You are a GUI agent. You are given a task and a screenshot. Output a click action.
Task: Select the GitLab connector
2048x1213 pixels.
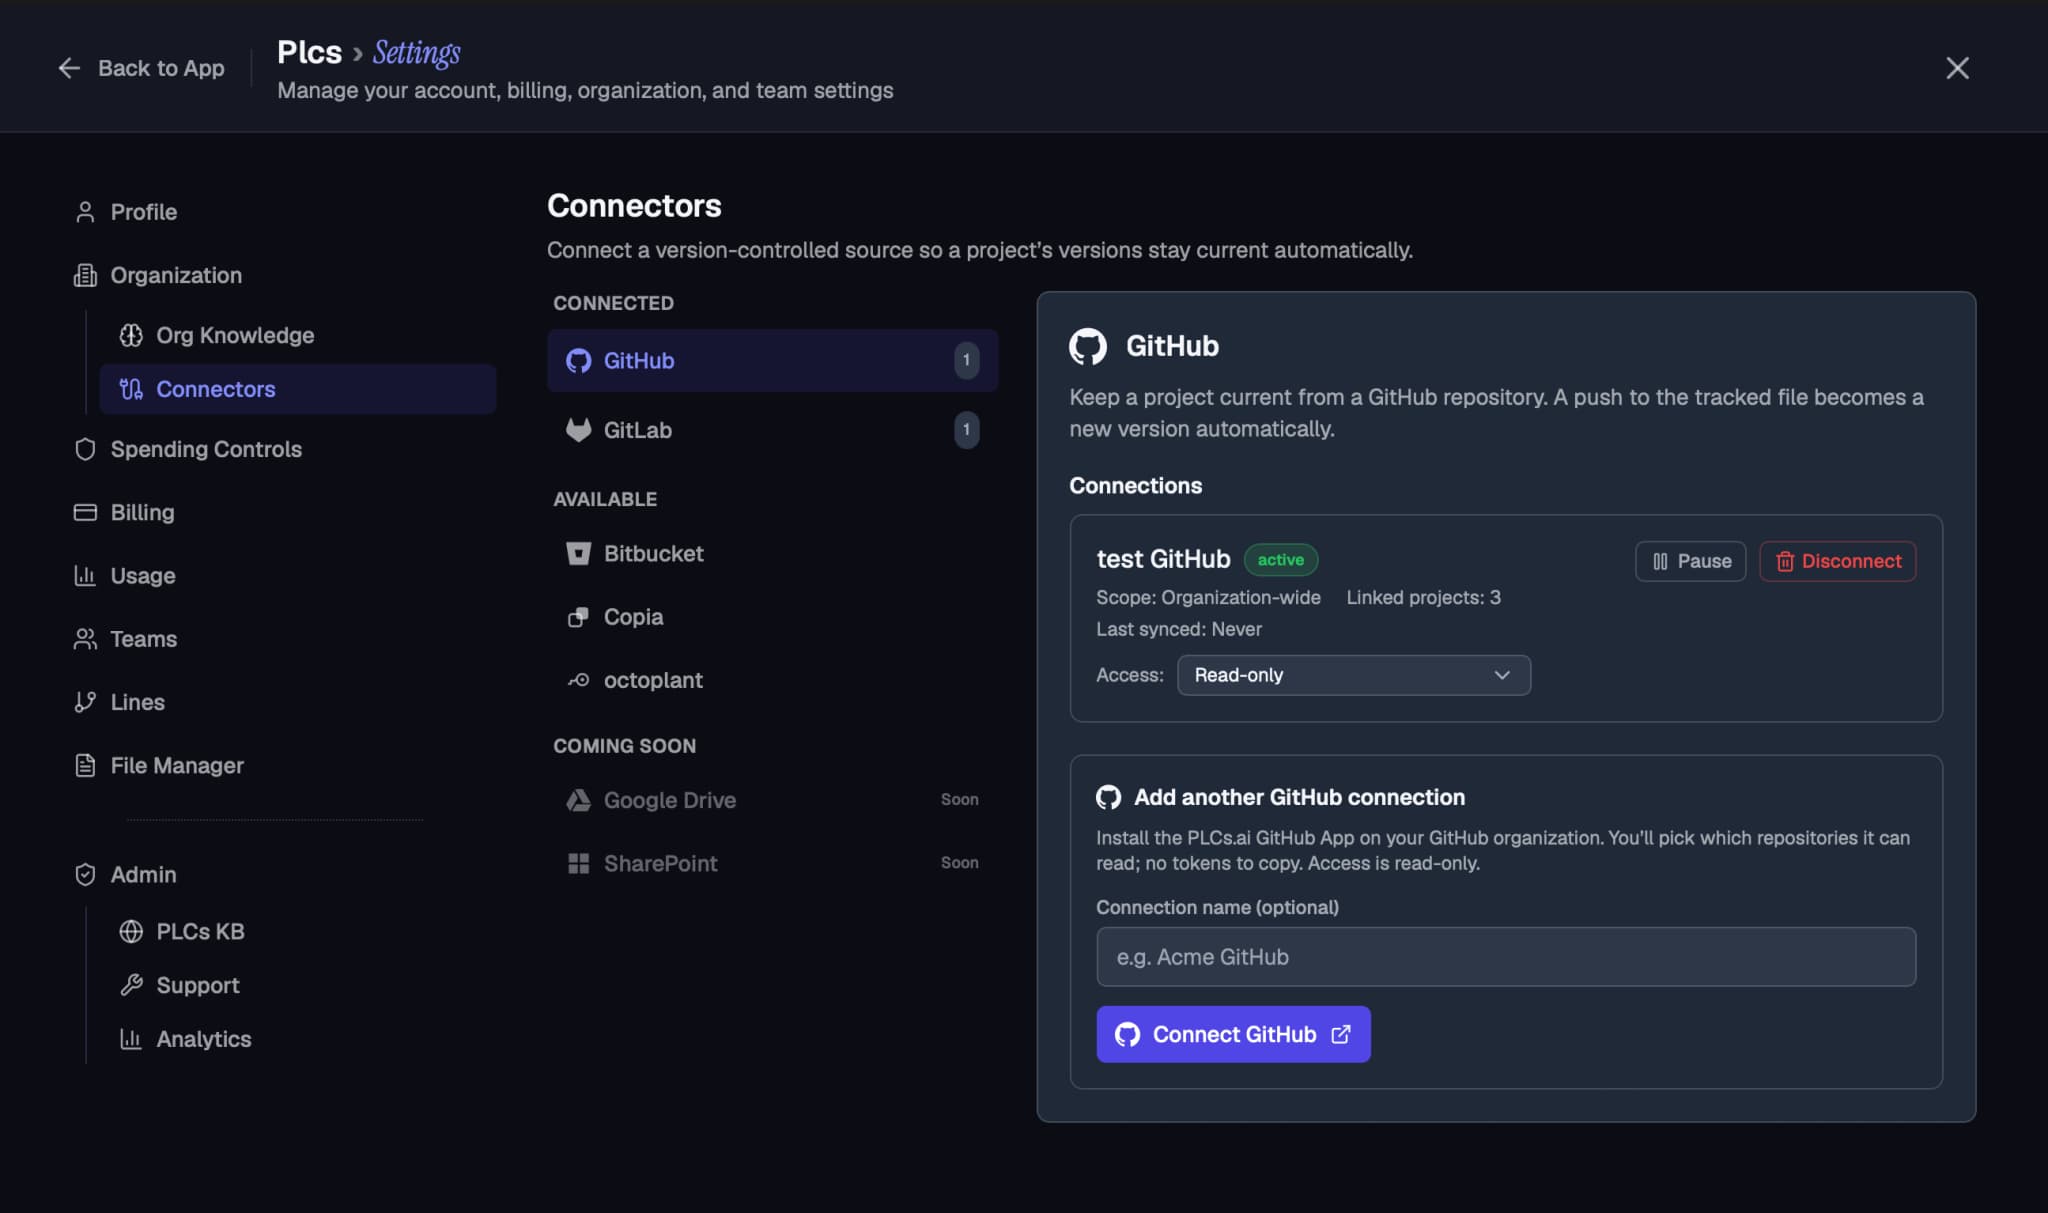pyautogui.click(x=772, y=430)
